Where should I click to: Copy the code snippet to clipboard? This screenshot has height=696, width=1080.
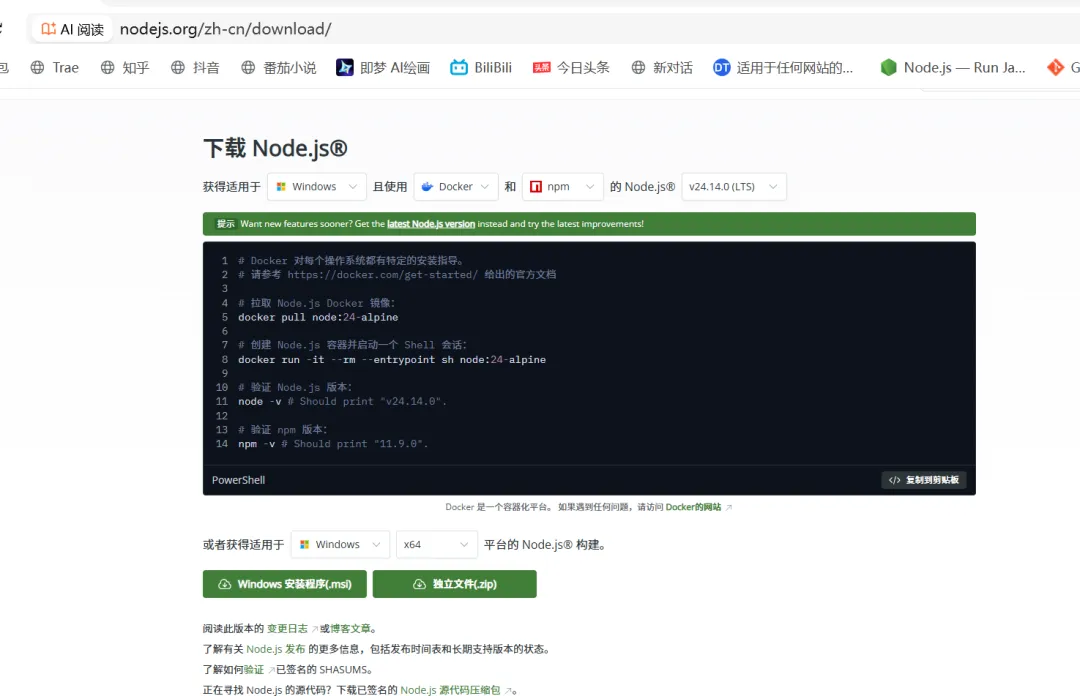point(924,480)
